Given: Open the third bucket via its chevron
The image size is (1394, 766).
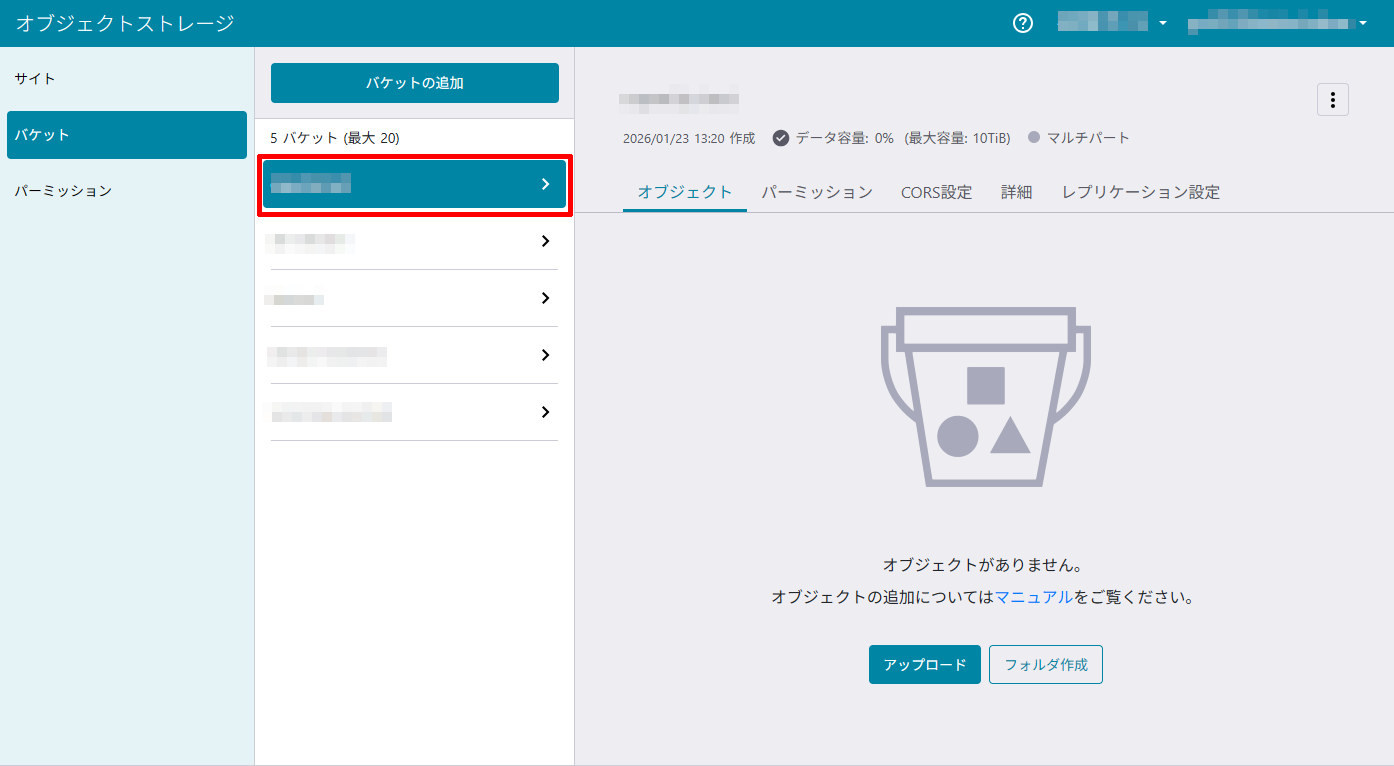Looking at the screenshot, I should pyautogui.click(x=545, y=298).
